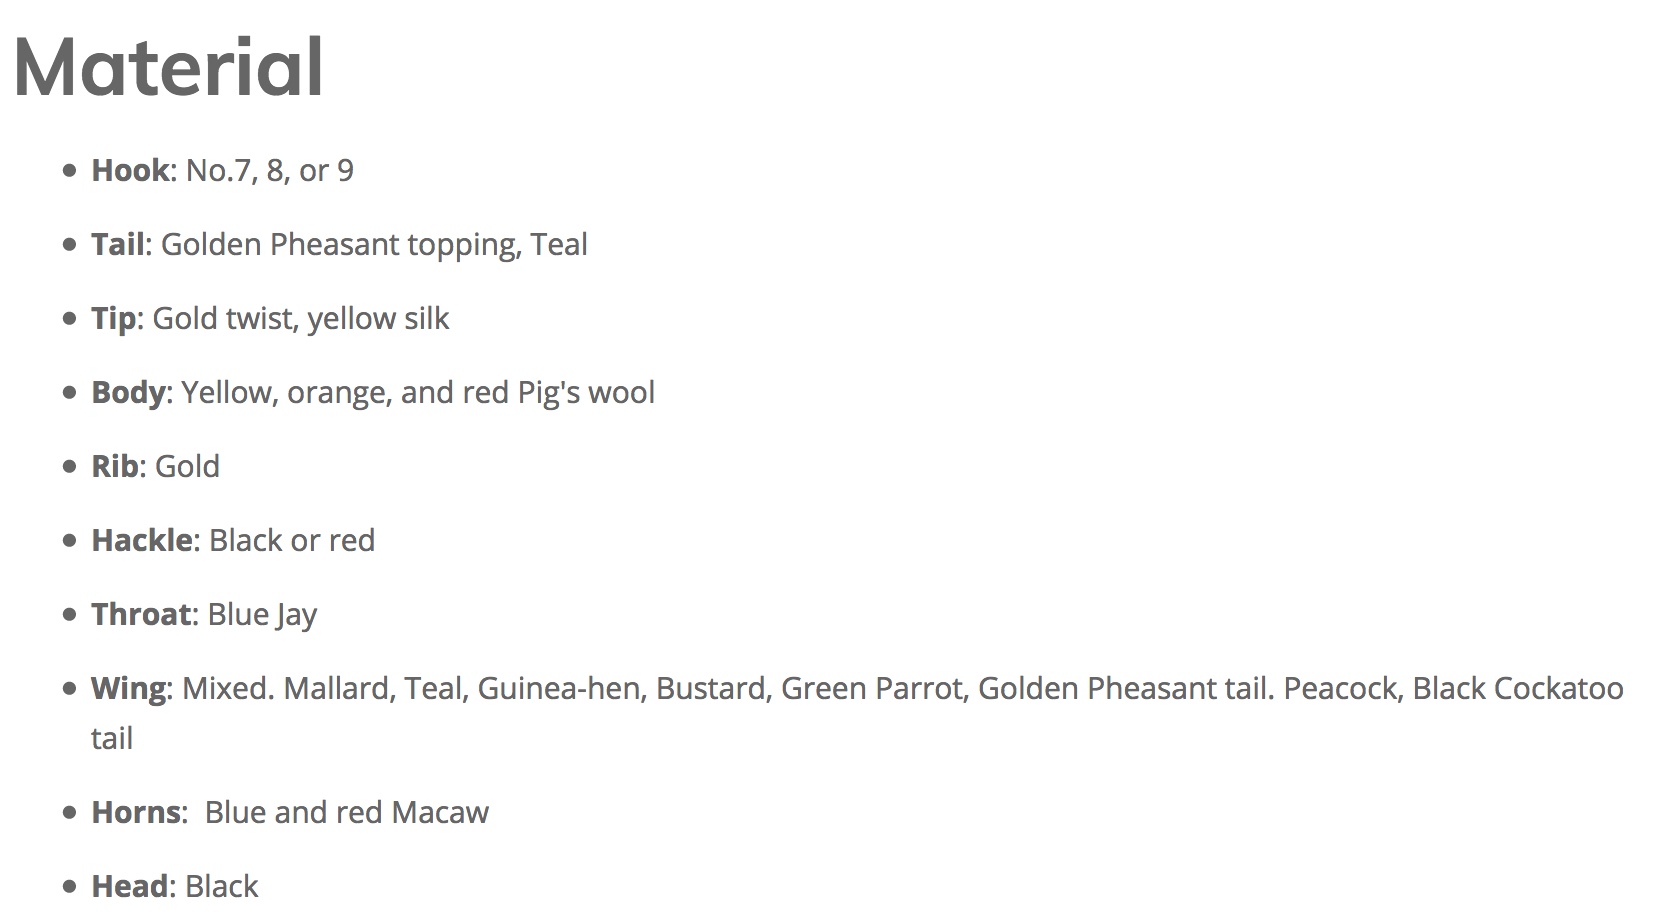Screen dimensions: 1670x918
Task: Click the bold Throat label
Action: (x=141, y=614)
